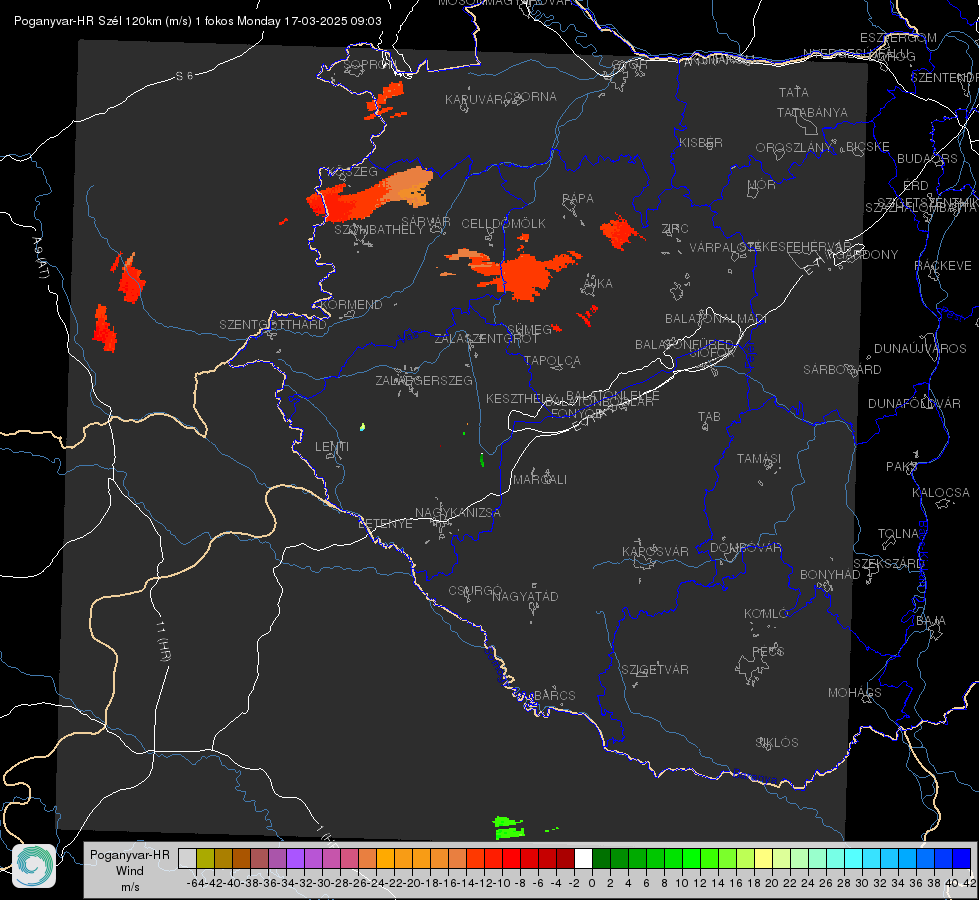Click the MÓR city label

(x=762, y=184)
